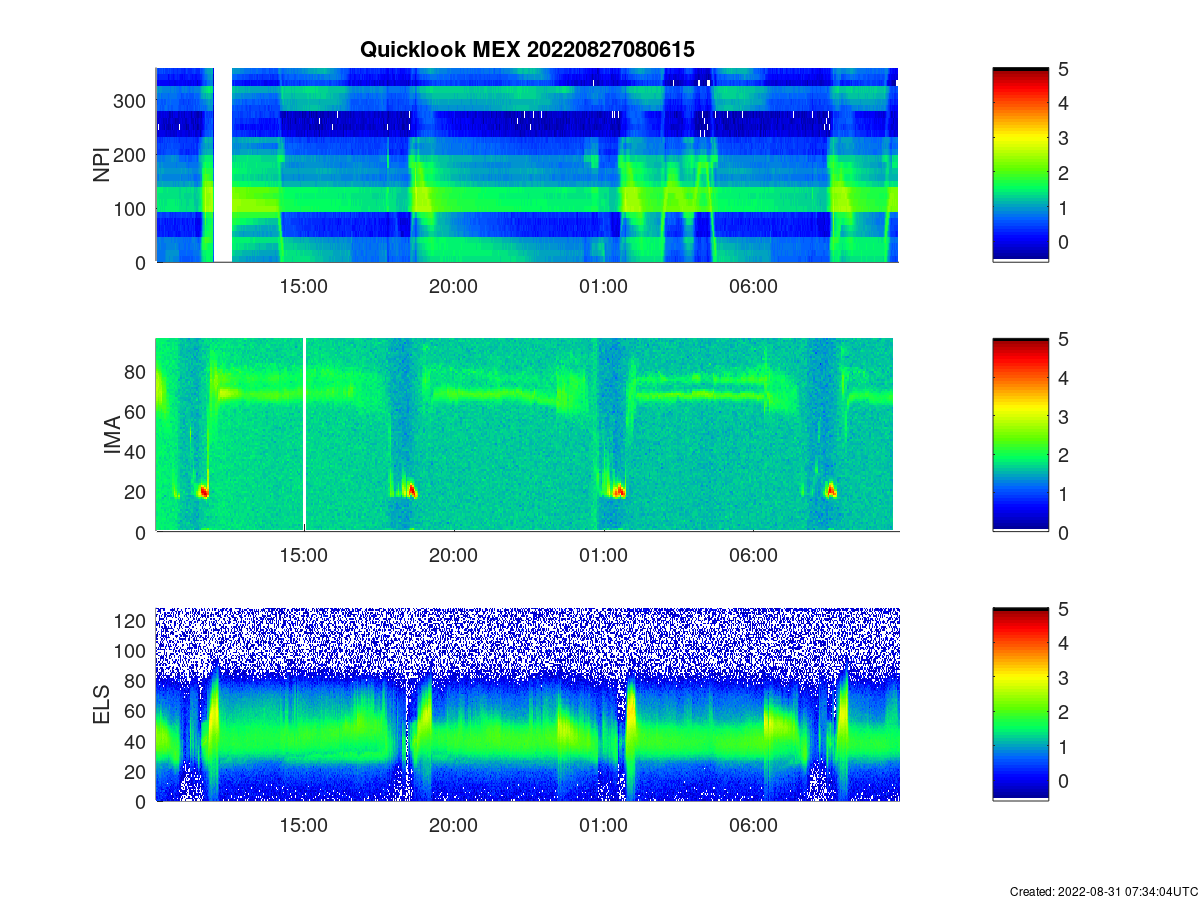The height and width of the screenshot is (900, 1200).
Task: Click the 100 tick on ELS y-axis
Action: [132, 651]
